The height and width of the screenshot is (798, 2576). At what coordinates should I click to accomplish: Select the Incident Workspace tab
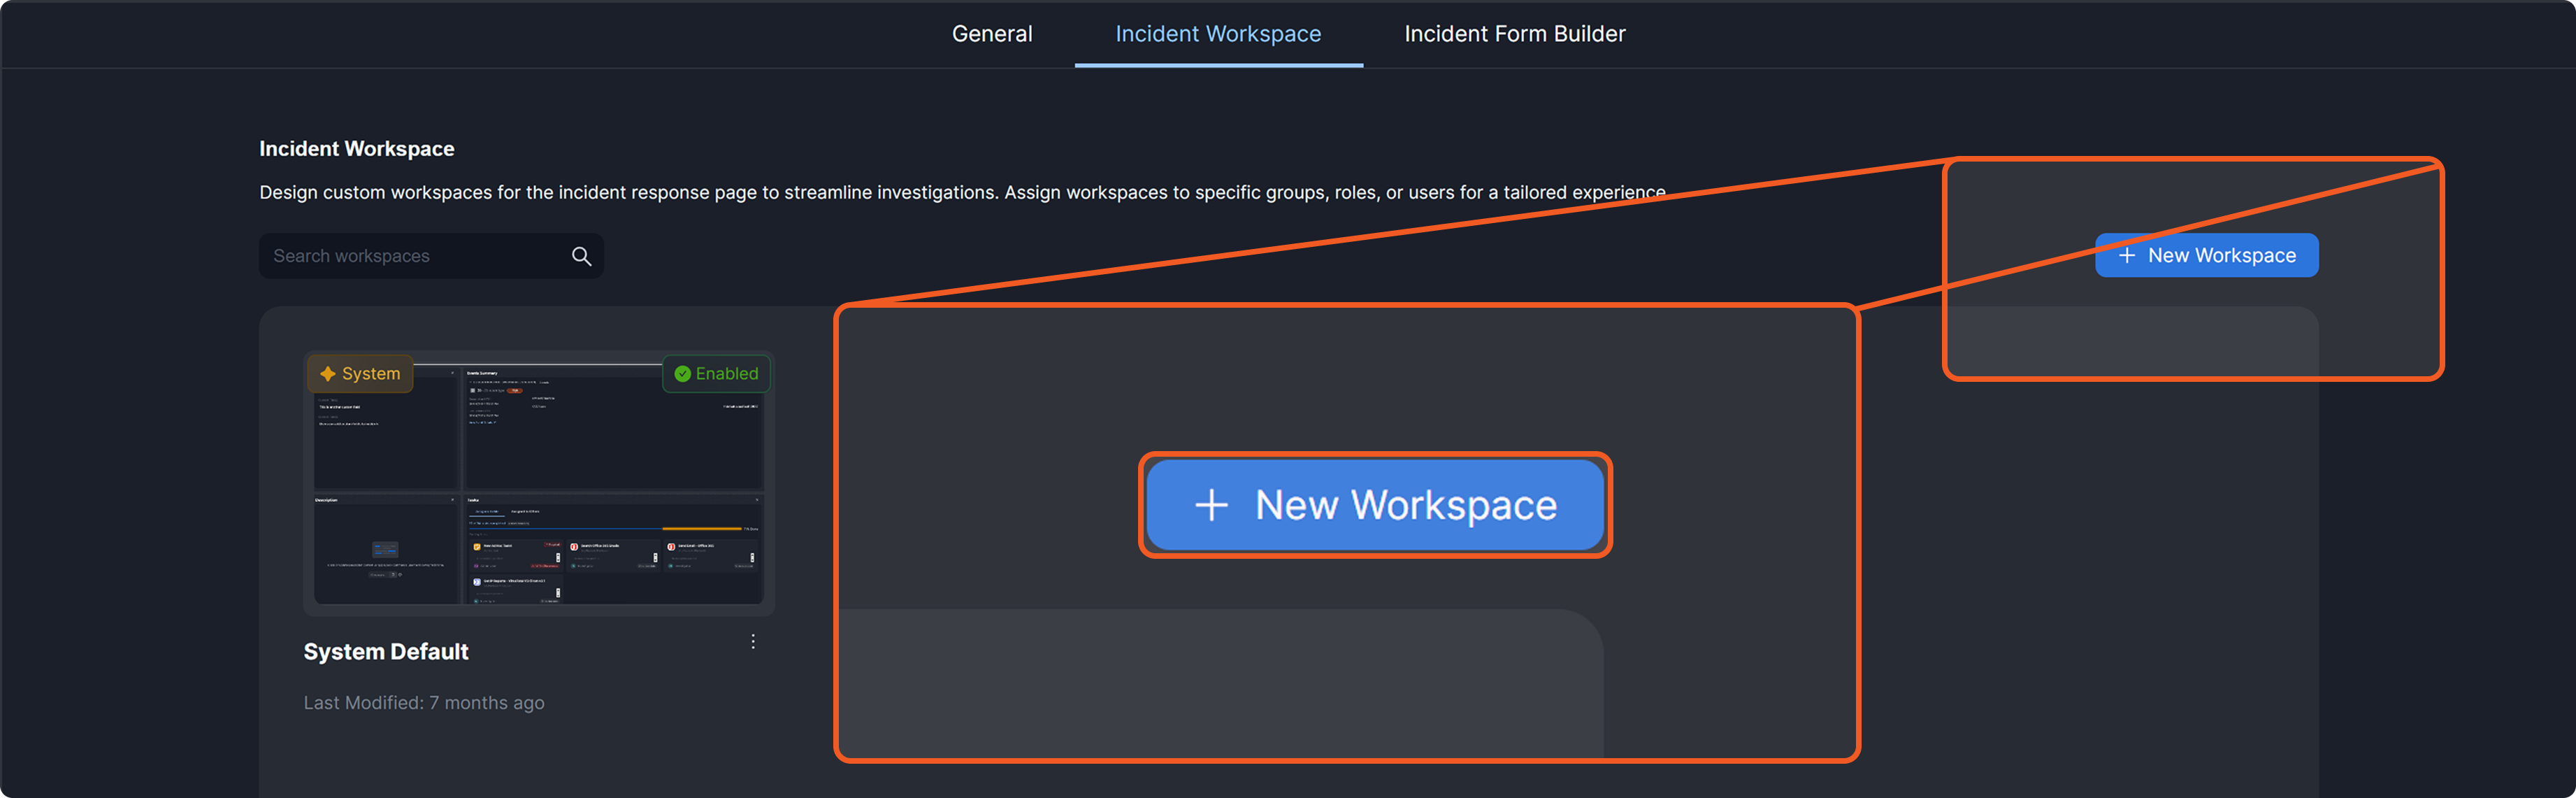(1218, 33)
